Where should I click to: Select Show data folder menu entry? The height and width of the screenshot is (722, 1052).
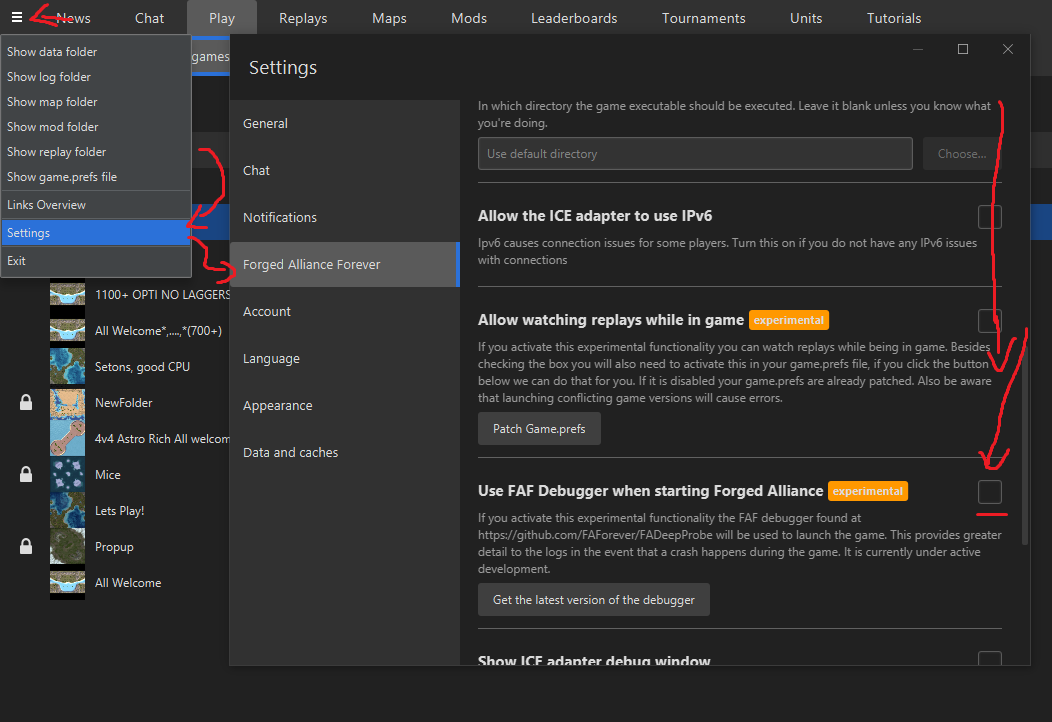pos(96,52)
